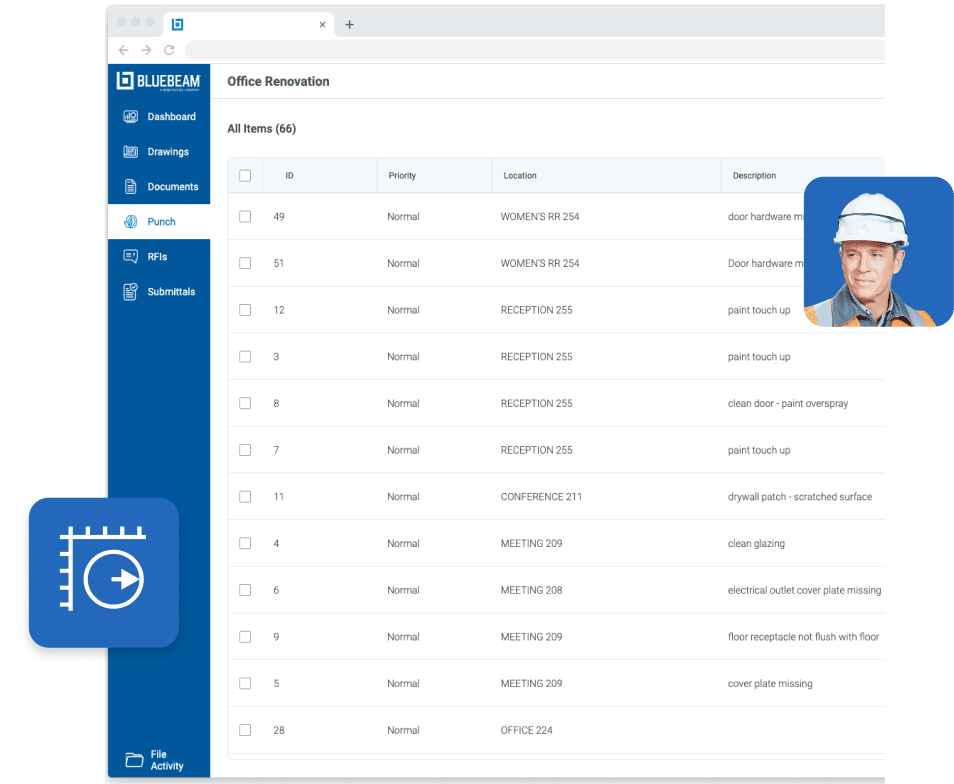Go back with browser back arrow
This screenshot has height=784, width=954.
(x=124, y=50)
